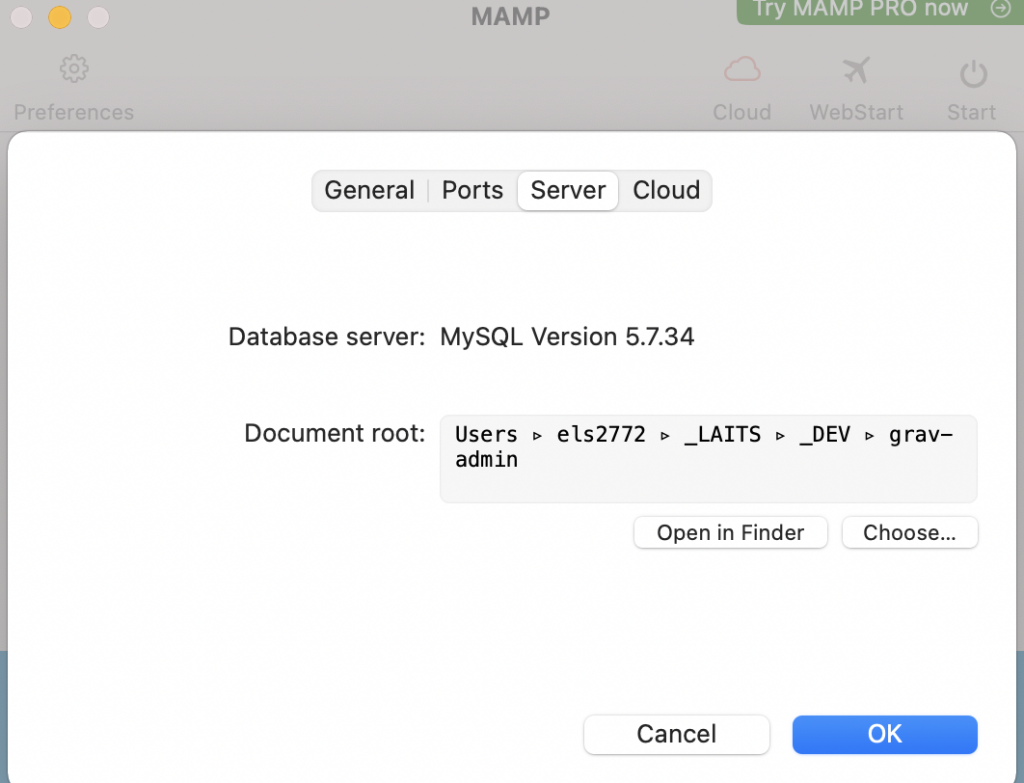Switch to the General tab
Viewport: 1024px width, 783px height.
370,190
